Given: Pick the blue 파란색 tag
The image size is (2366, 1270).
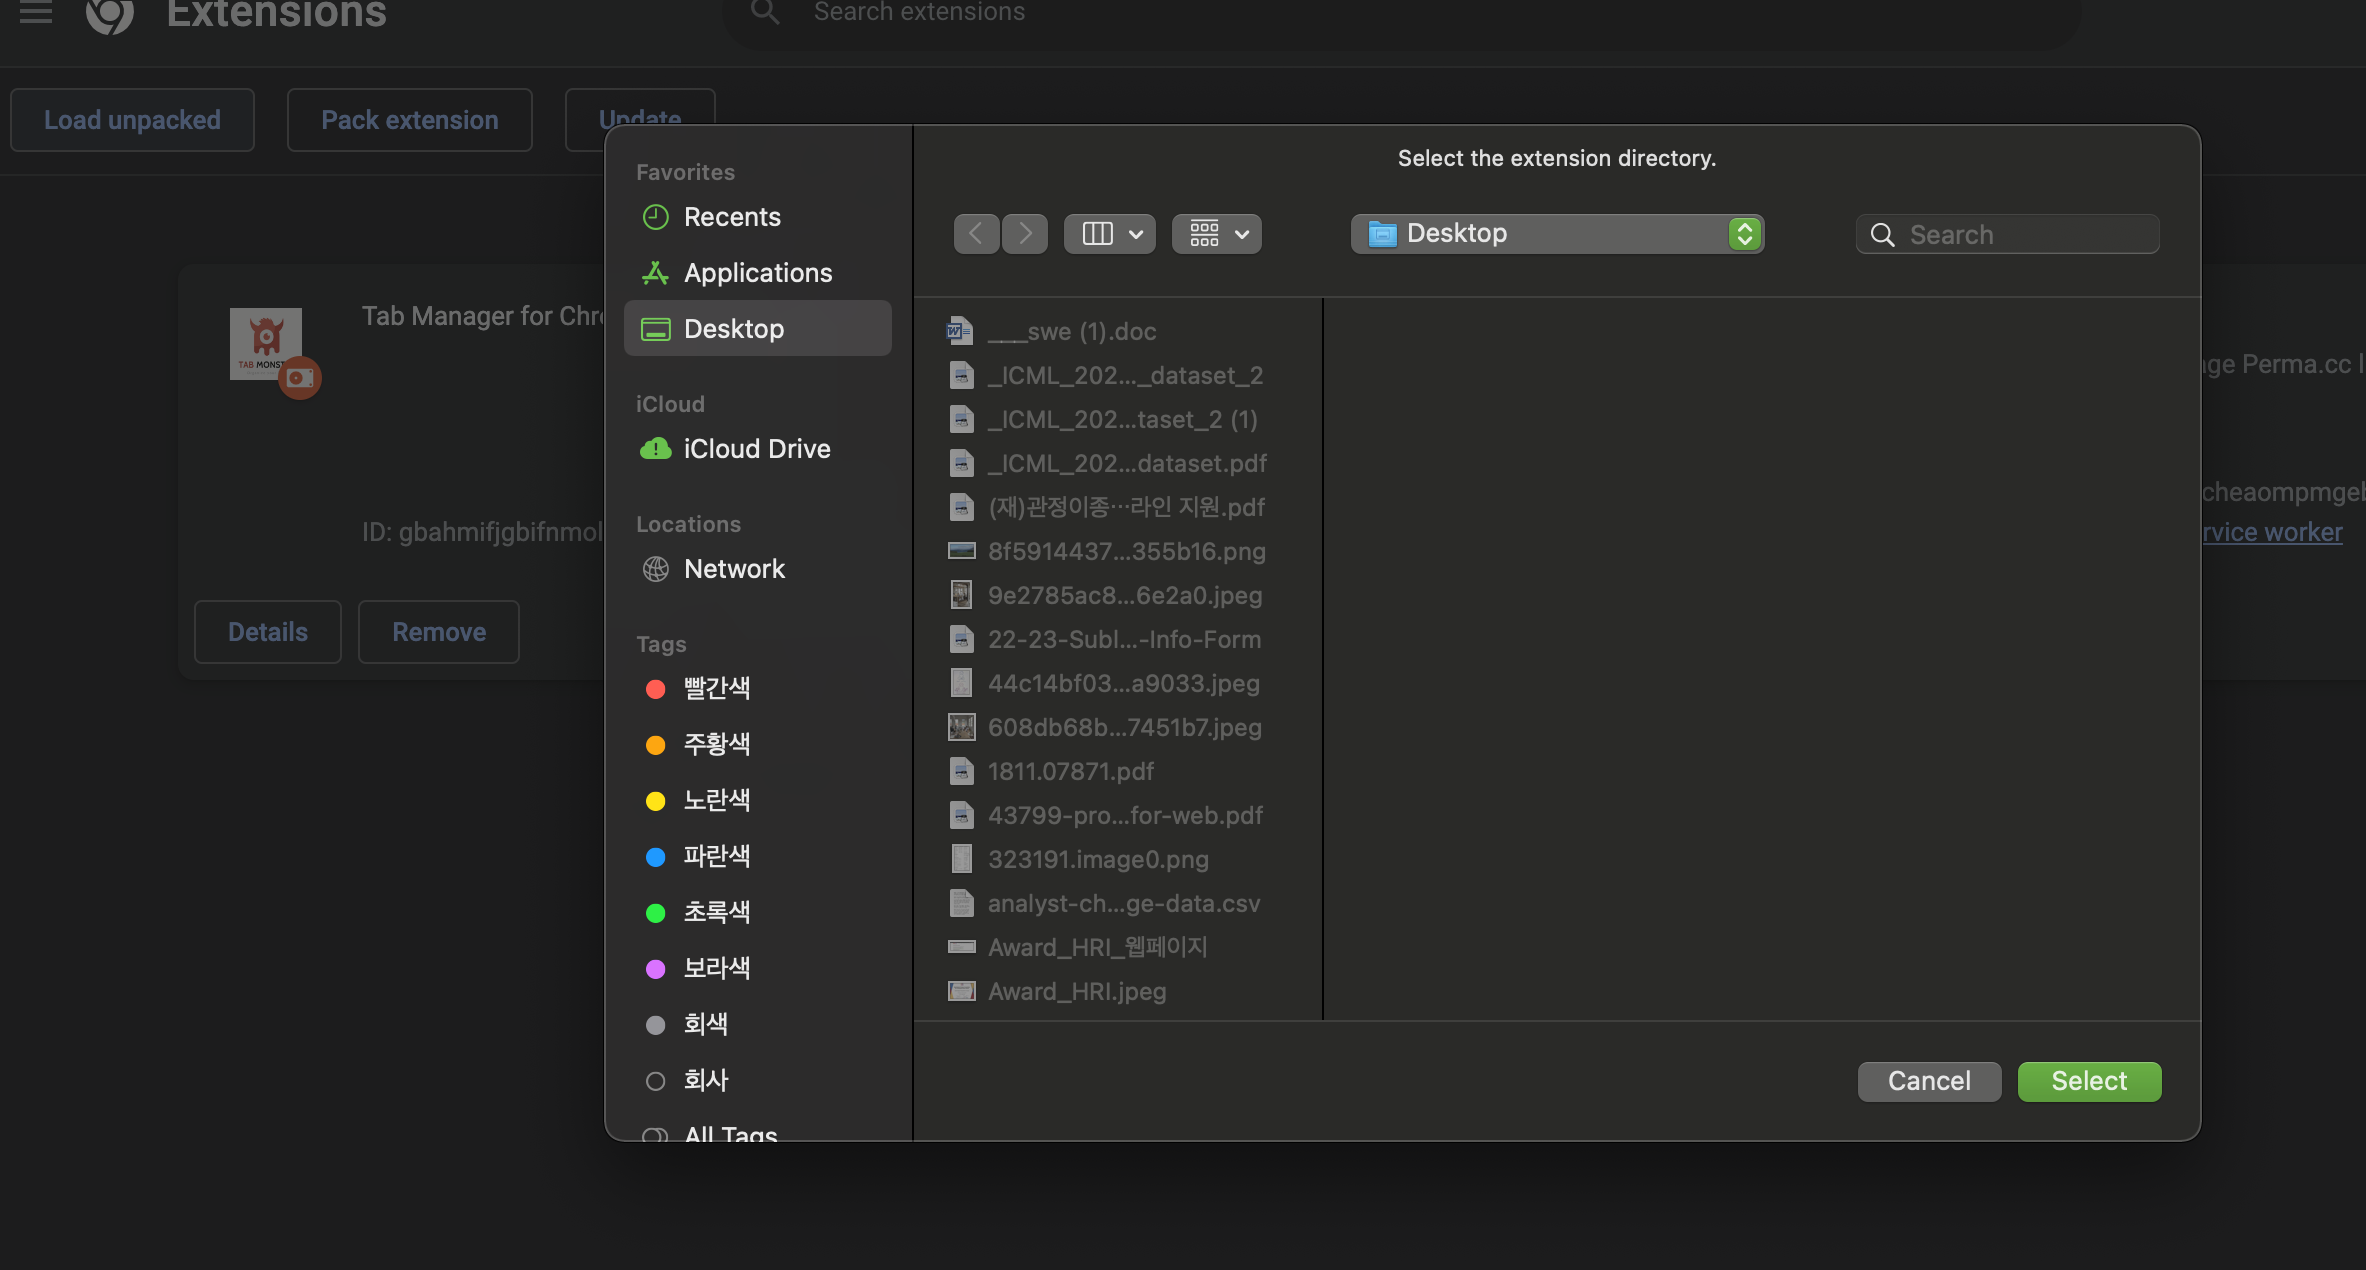Looking at the screenshot, I should coord(716,856).
